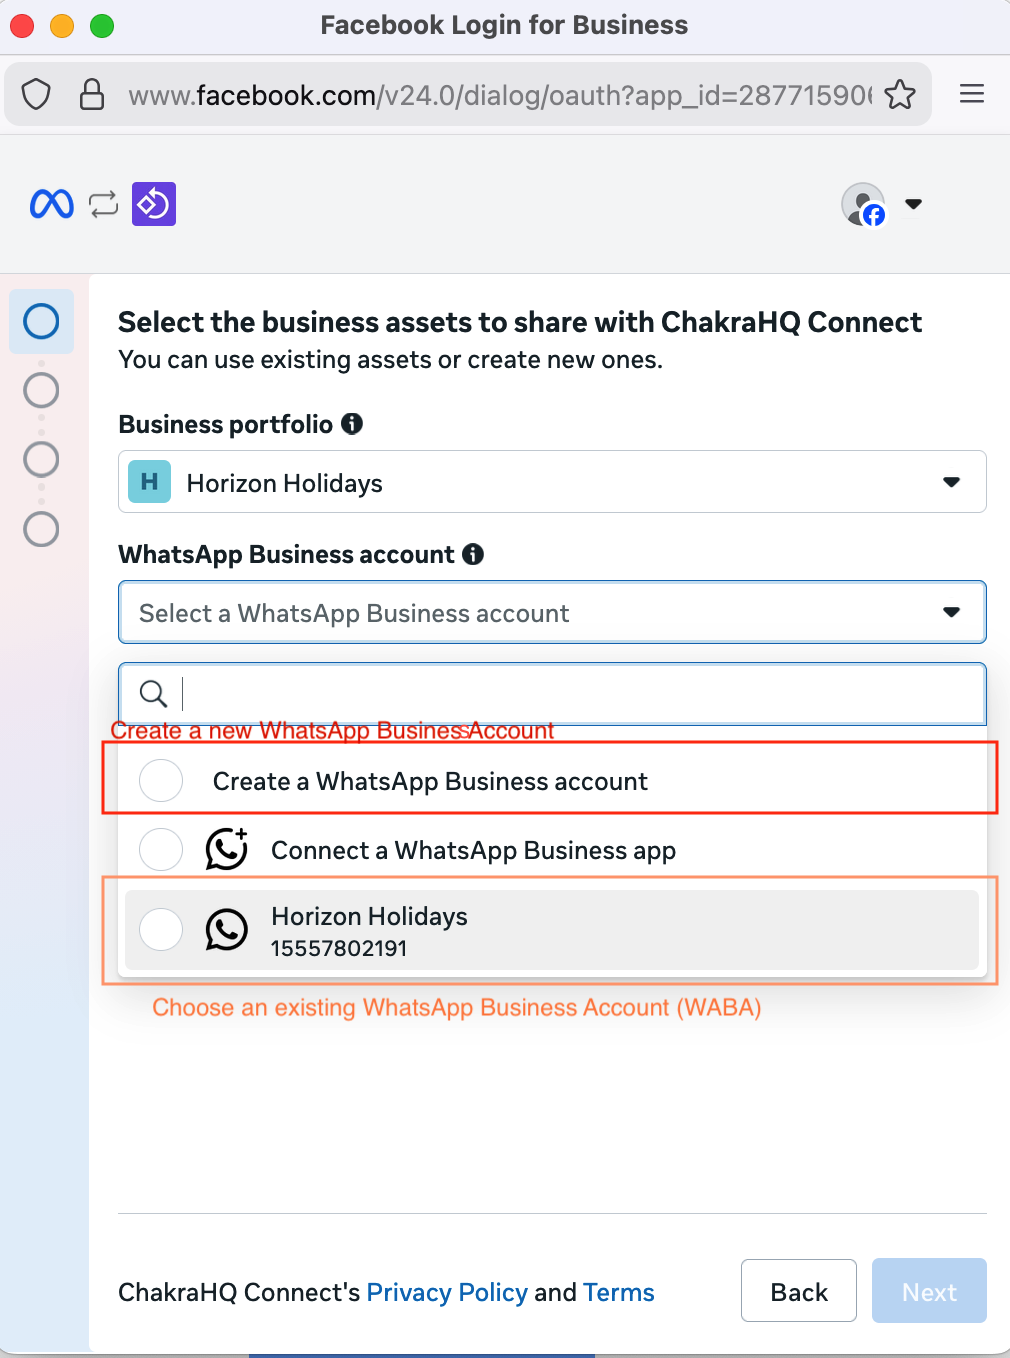Click the Facebook profile avatar

(x=863, y=204)
